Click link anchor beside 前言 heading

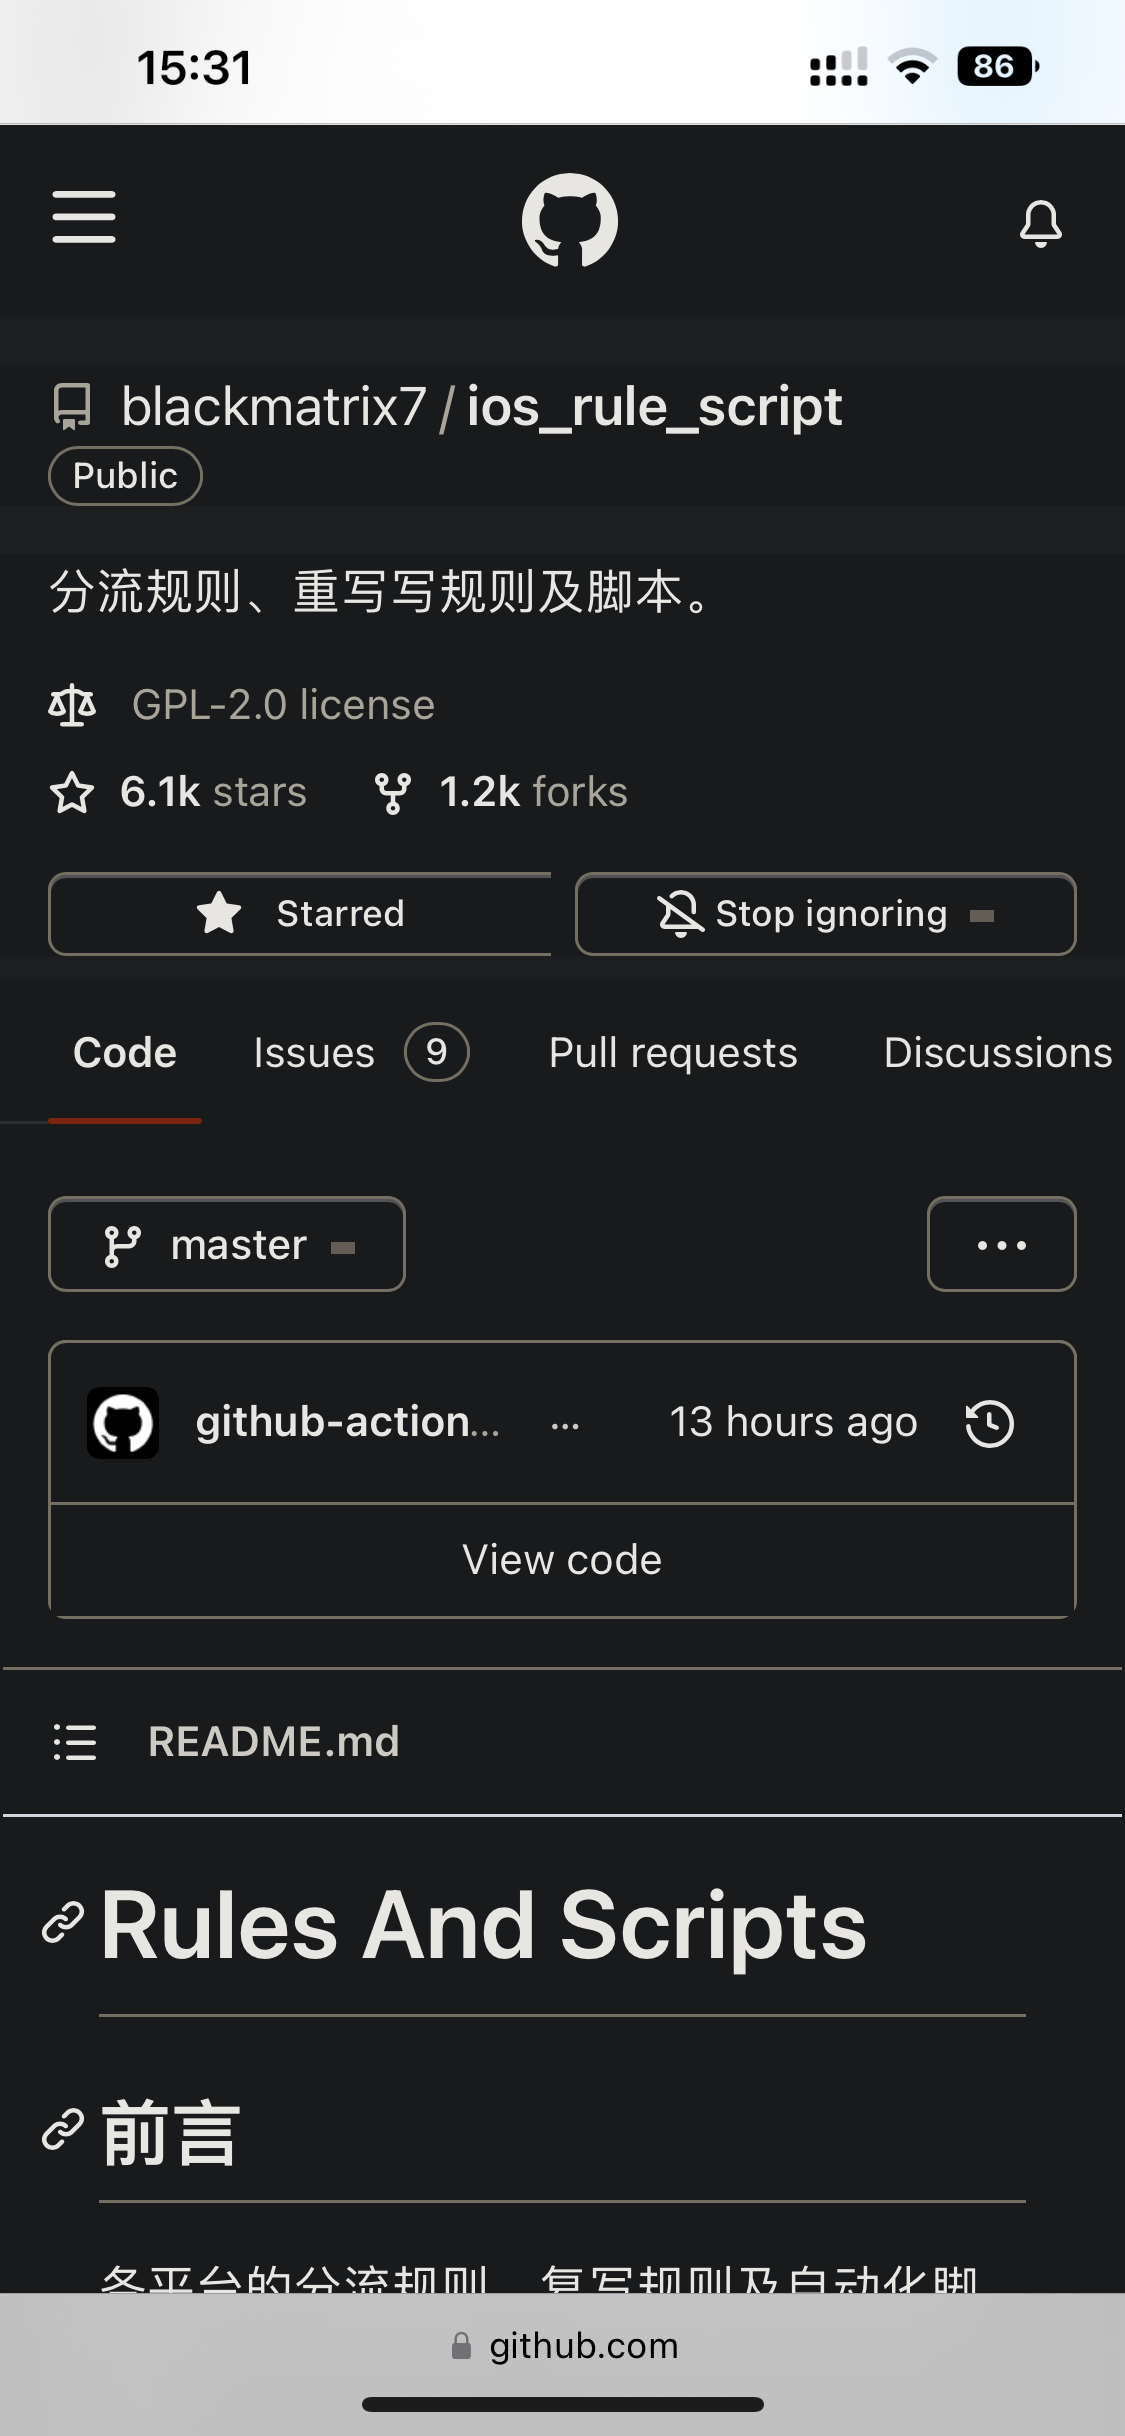click(x=63, y=2128)
